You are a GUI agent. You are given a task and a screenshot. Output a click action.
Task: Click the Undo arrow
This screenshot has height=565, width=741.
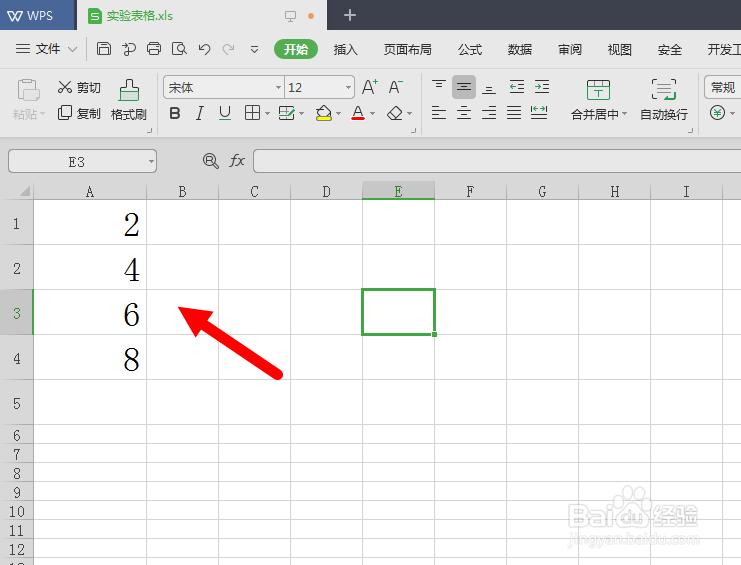[x=204, y=49]
